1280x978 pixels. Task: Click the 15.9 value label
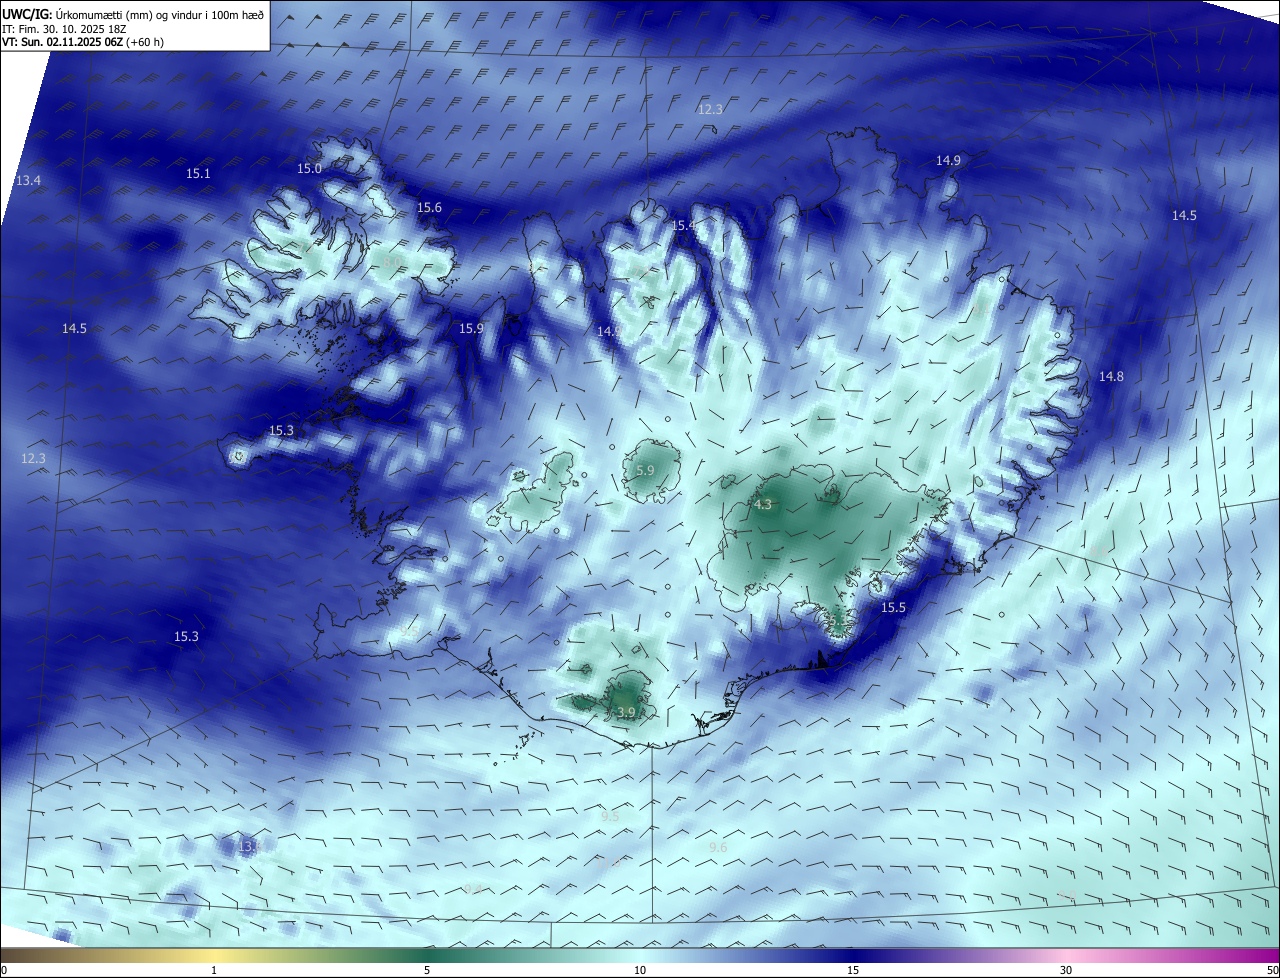coord(471,329)
